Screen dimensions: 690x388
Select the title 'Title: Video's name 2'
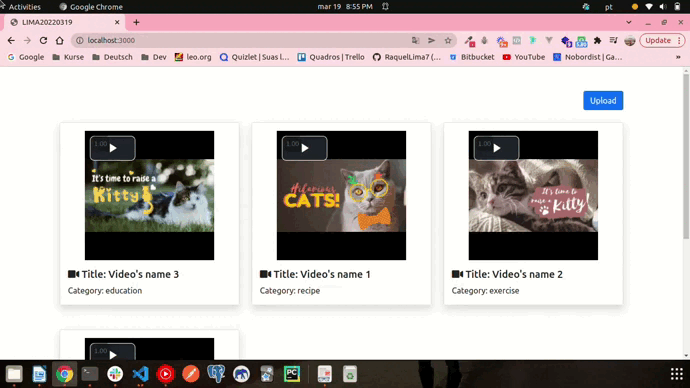[x=514, y=274]
